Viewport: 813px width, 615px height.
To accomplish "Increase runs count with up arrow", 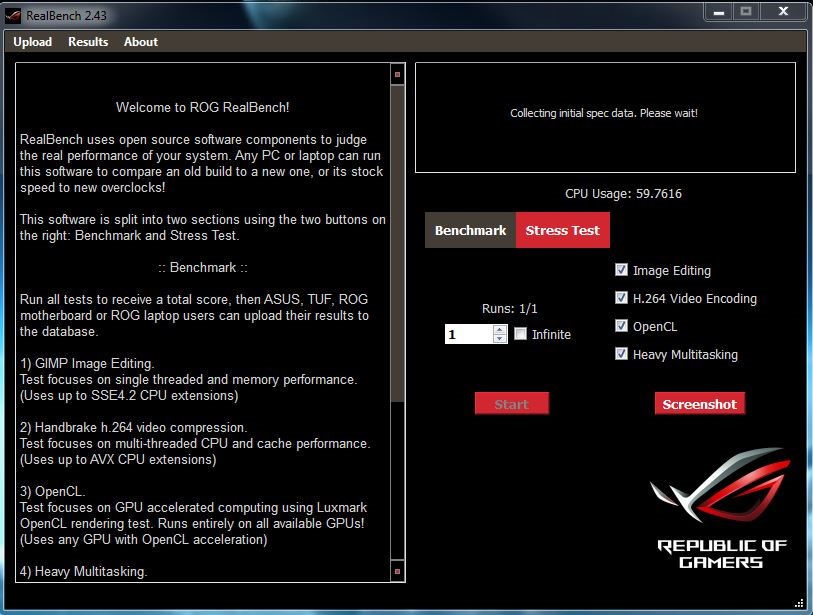I will tap(500, 329).
